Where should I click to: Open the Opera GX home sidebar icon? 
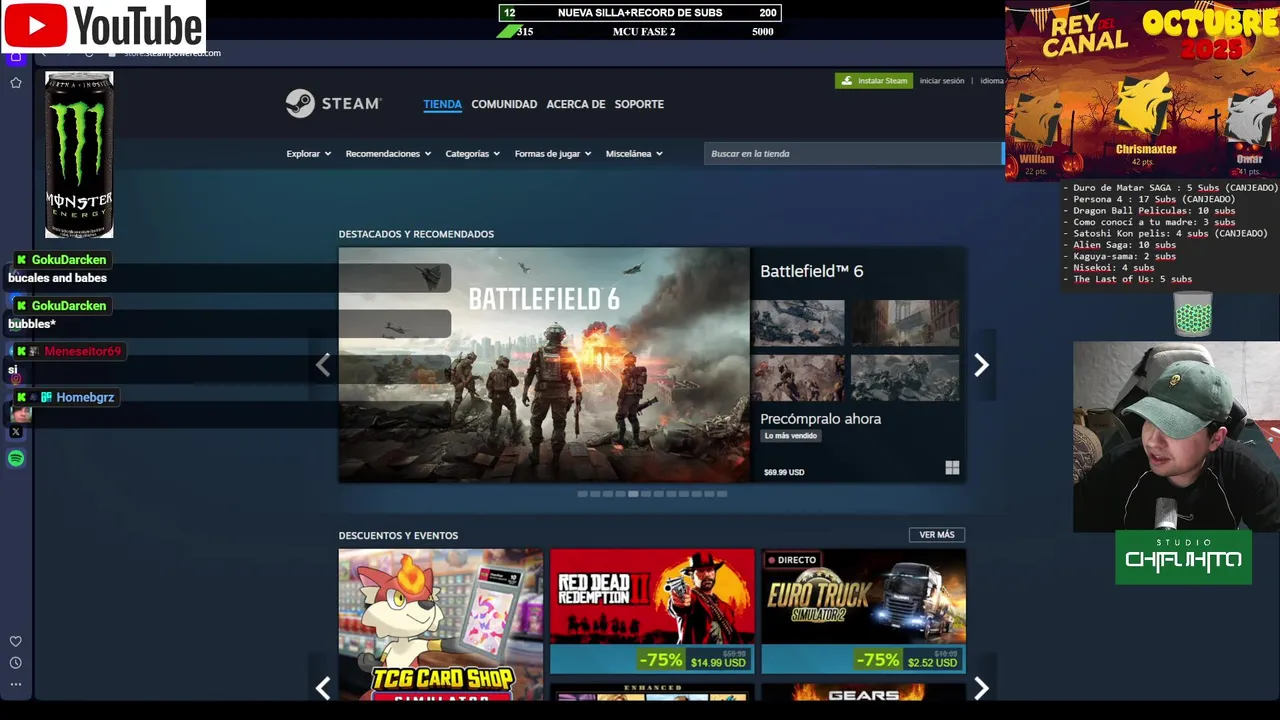(15, 57)
